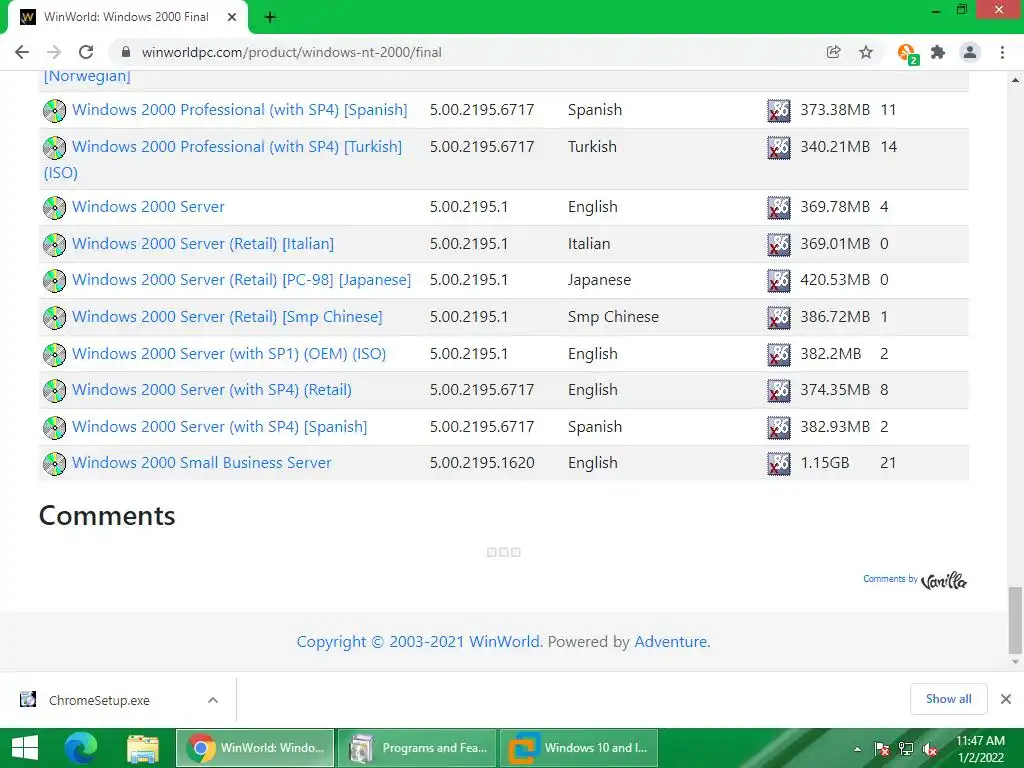Follow the Copyright 2003-2021 WinWorld link
This screenshot has height=768, width=1024.
pos(419,641)
